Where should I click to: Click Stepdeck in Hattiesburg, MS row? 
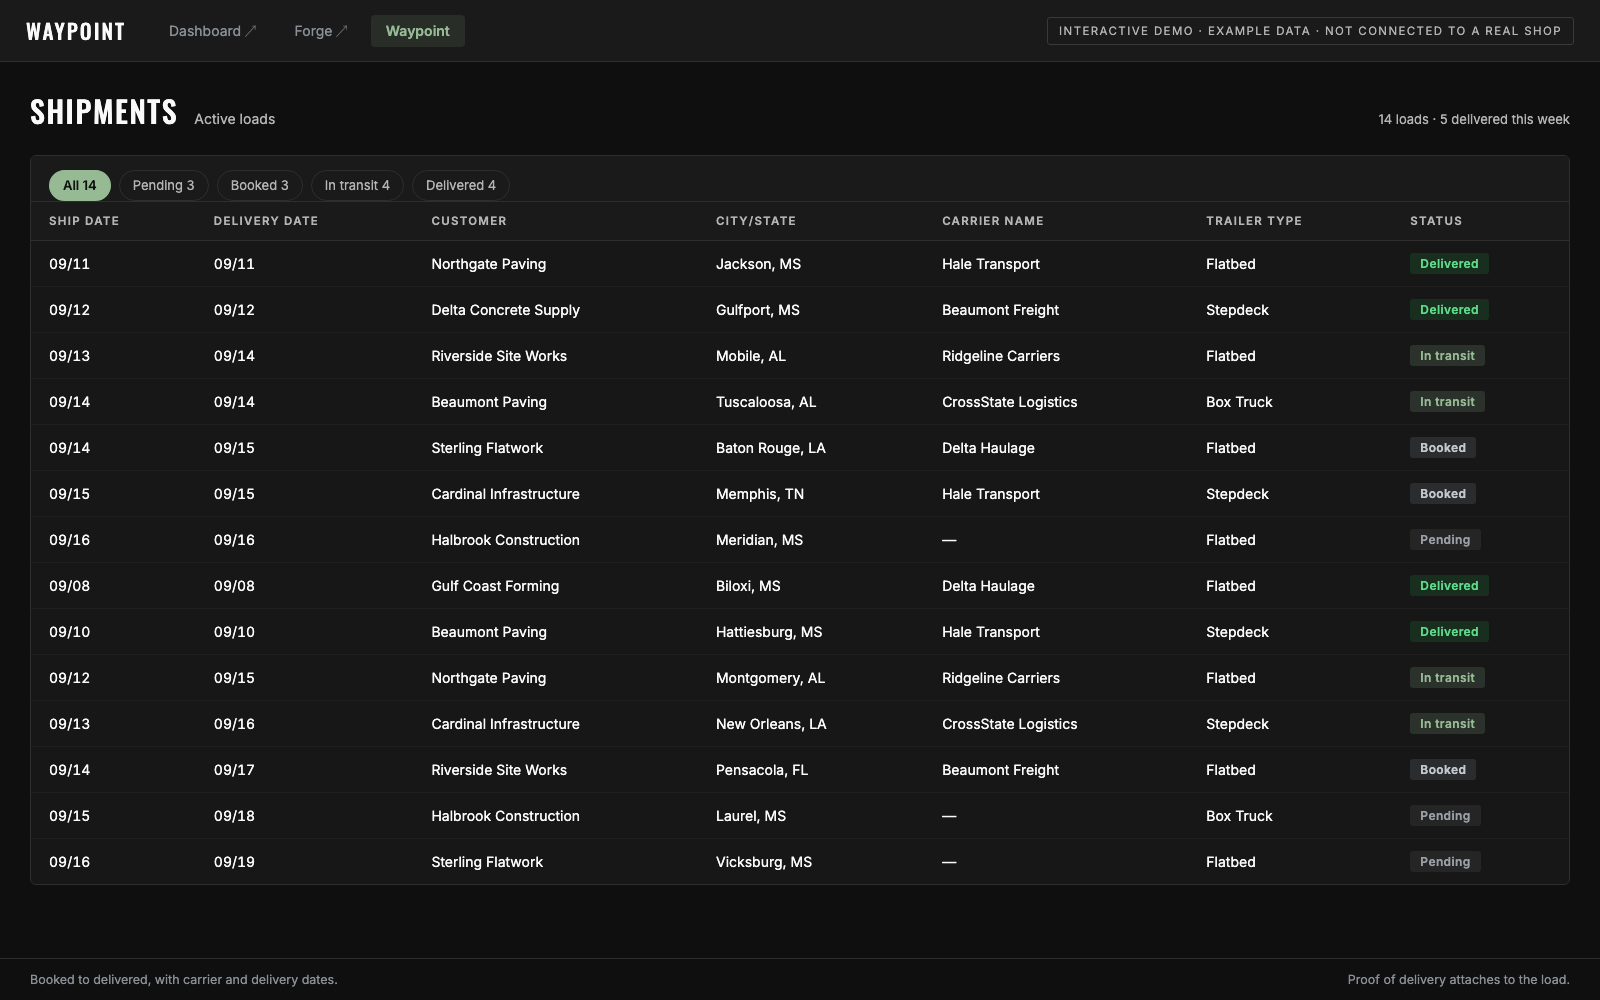[1237, 632]
